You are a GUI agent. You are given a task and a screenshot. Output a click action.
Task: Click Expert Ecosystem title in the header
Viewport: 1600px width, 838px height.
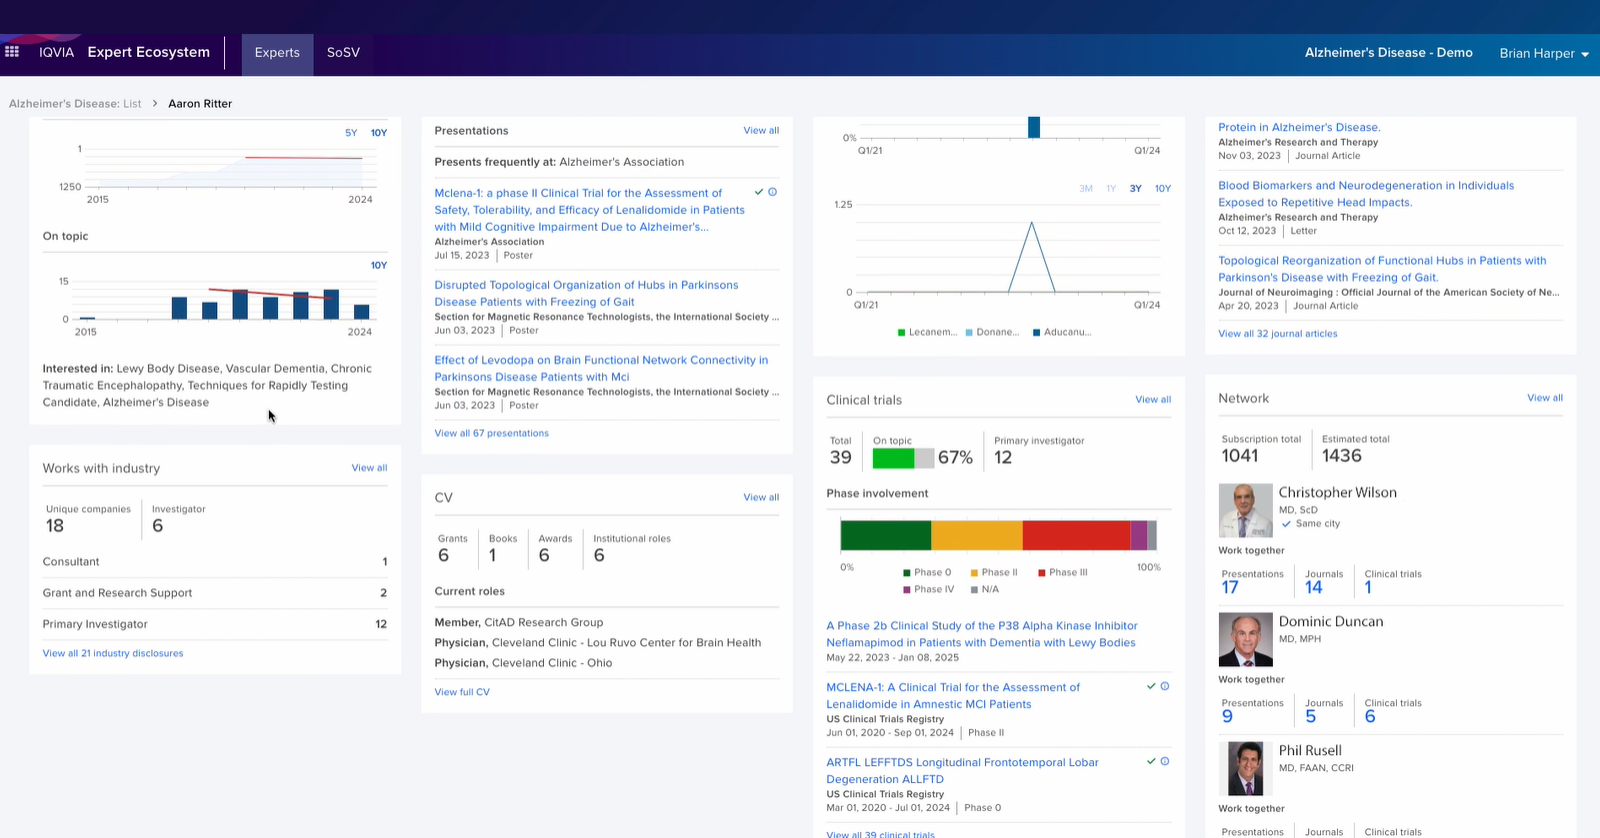(x=149, y=52)
